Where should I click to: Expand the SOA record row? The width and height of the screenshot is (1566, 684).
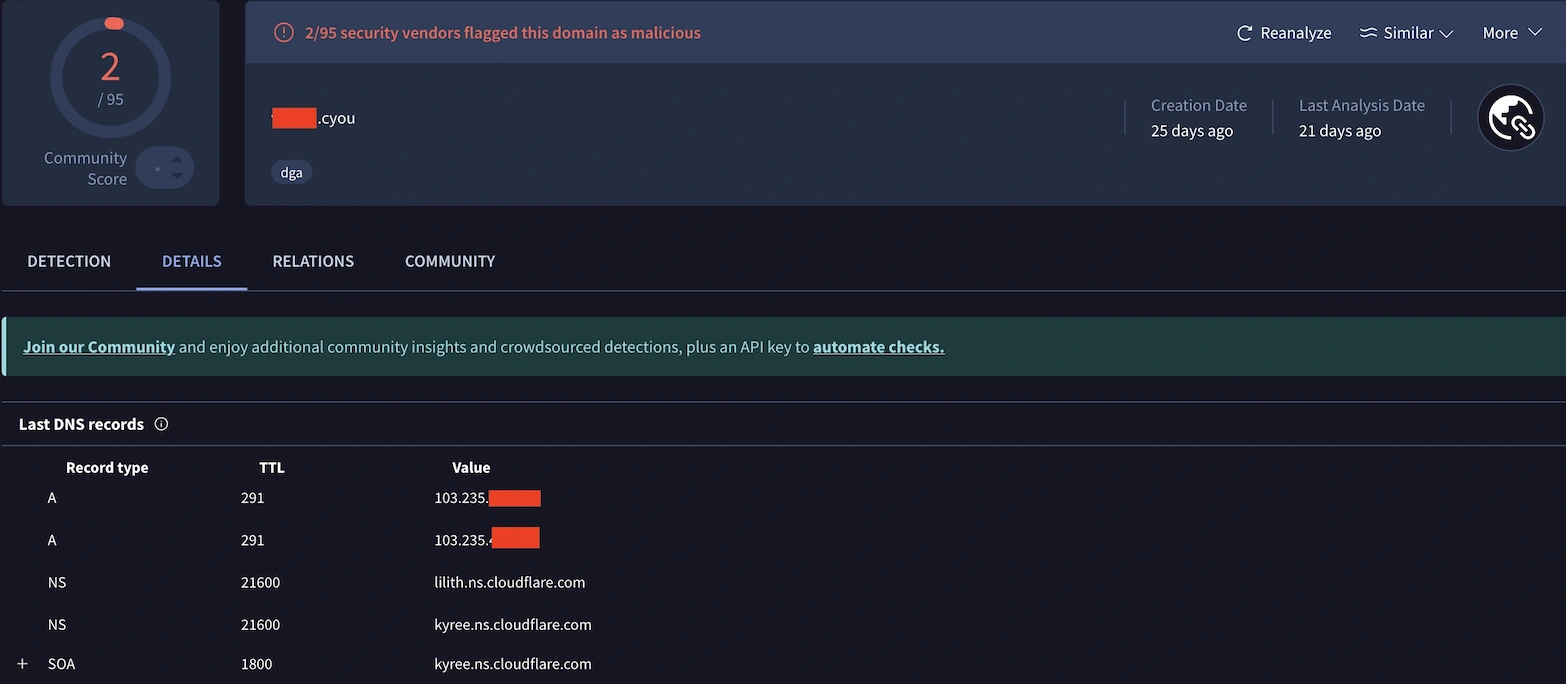(22, 664)
